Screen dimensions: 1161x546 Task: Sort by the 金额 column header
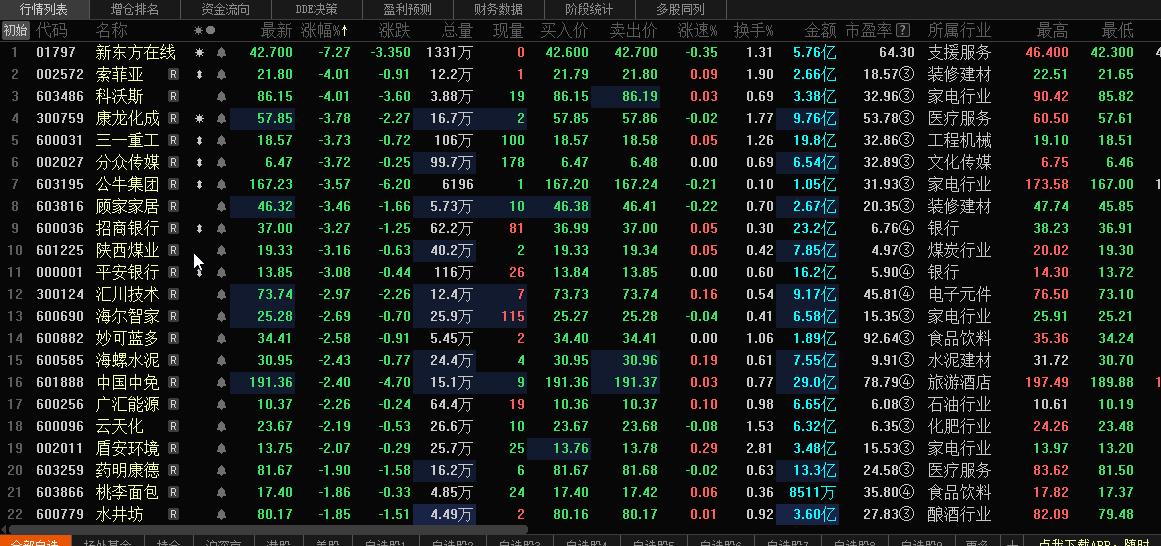[820, 30]
